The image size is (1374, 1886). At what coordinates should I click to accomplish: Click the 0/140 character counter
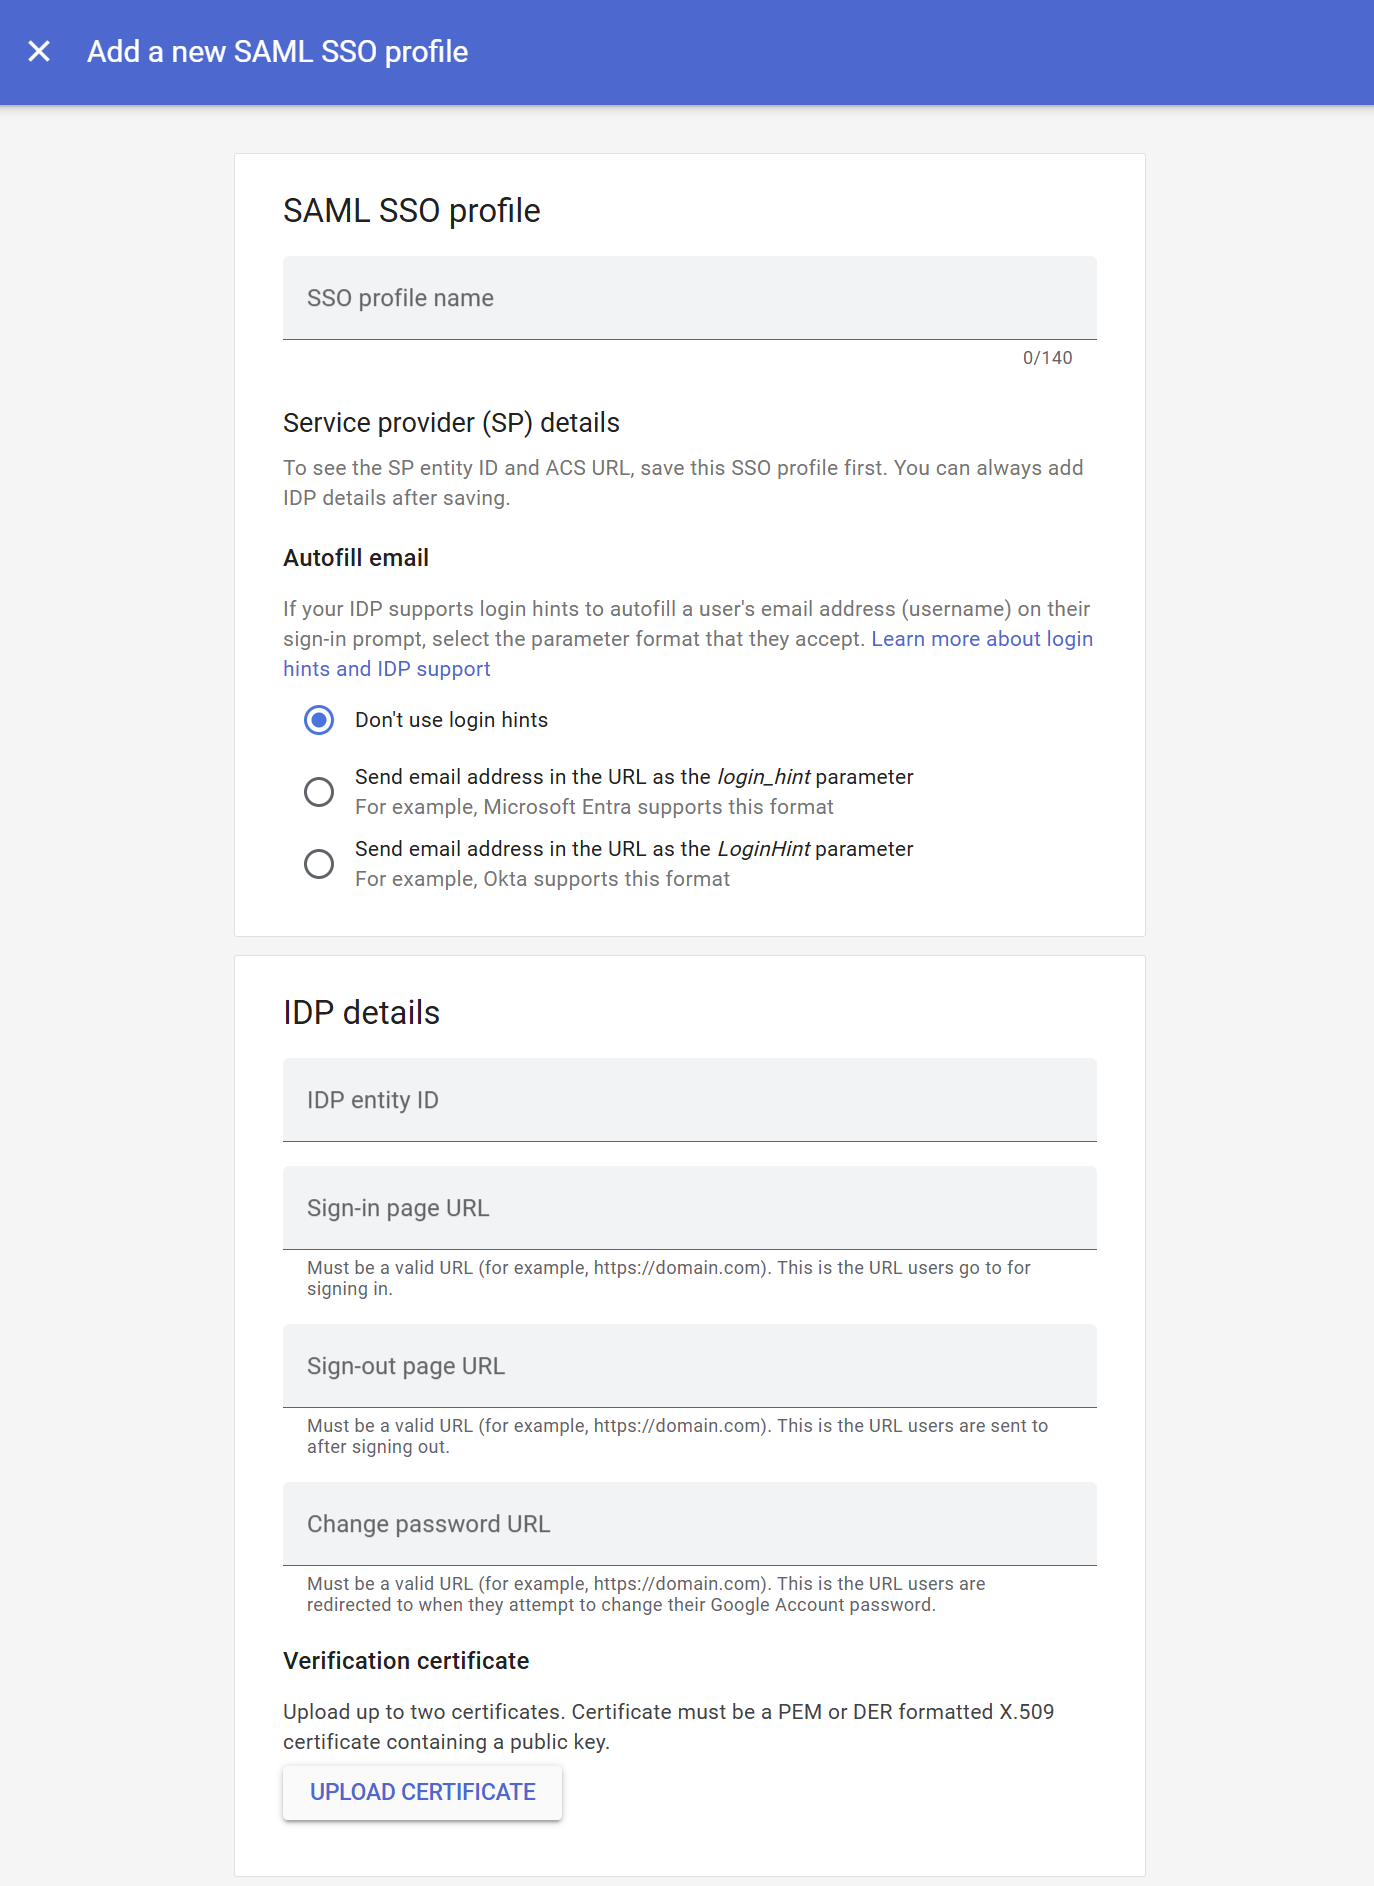(x=1047, y=358)
